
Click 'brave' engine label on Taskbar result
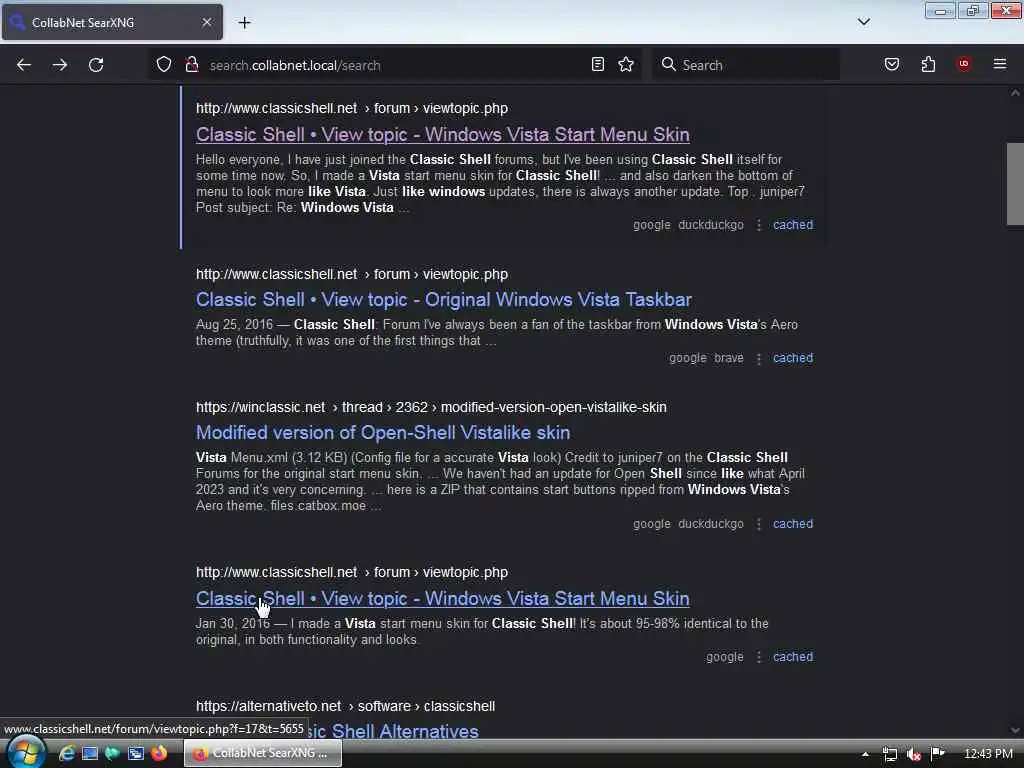pos(729,358)
